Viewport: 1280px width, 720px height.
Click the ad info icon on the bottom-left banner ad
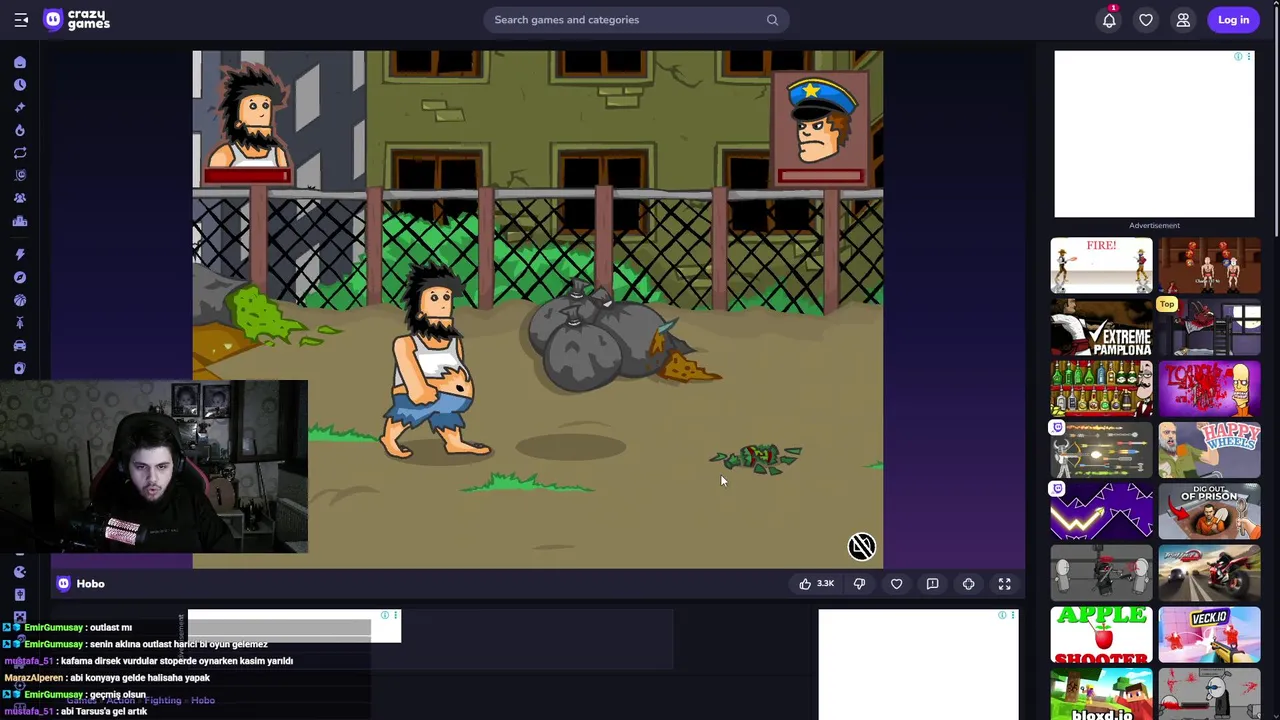click(x=385, y=615)
